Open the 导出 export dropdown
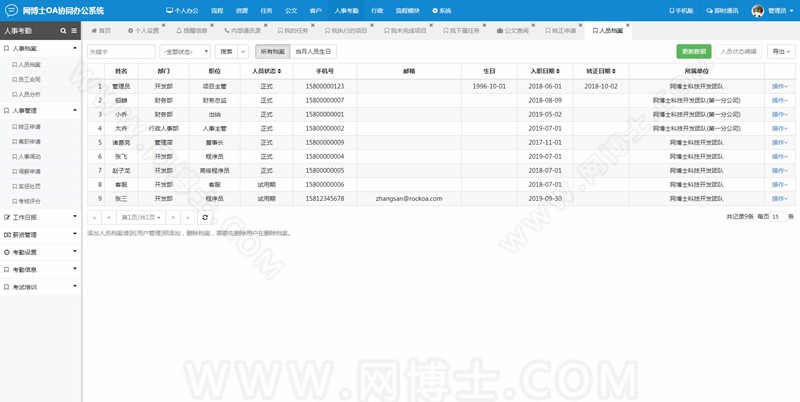This screenshot has height=402, width=800. [781, 52]
